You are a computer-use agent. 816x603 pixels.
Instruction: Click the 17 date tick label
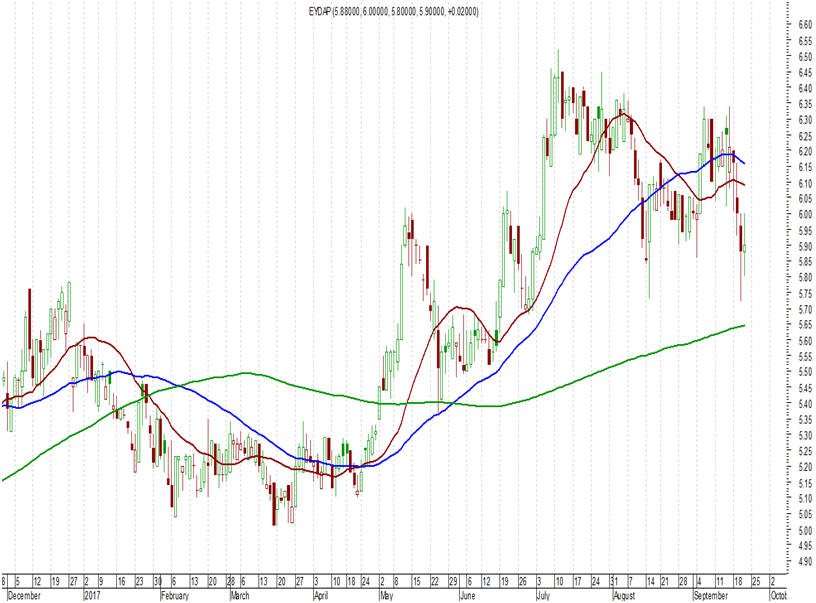click(x=578, y=581)
